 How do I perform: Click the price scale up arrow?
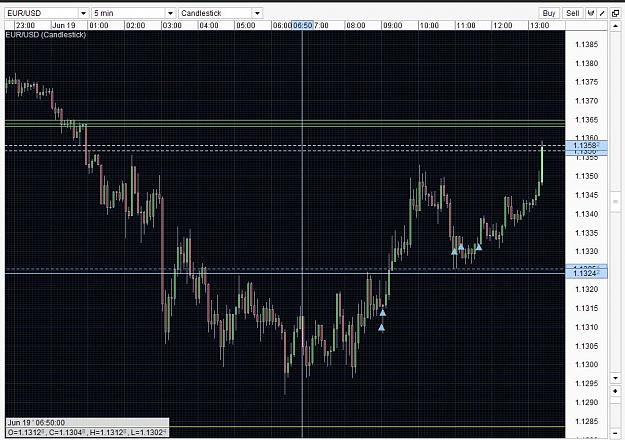pyautogui.click(x=615, y=26)
